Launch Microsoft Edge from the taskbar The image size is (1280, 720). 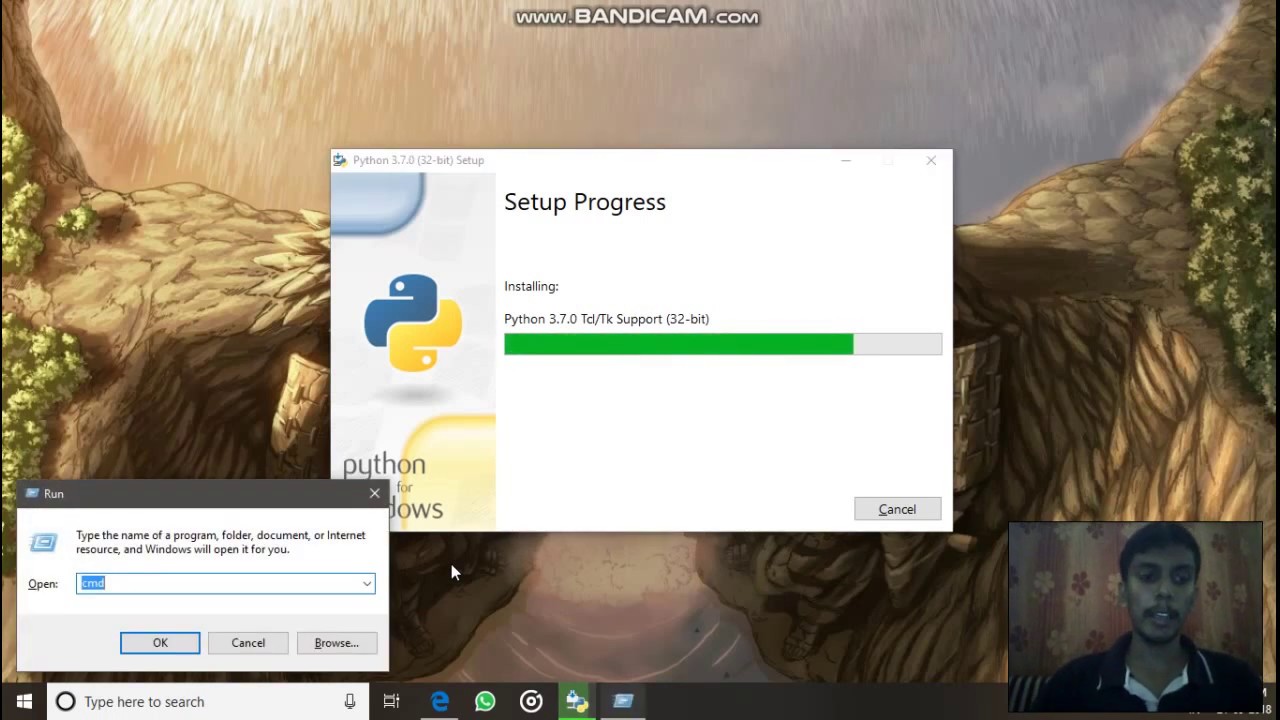(x=439, y=701)
